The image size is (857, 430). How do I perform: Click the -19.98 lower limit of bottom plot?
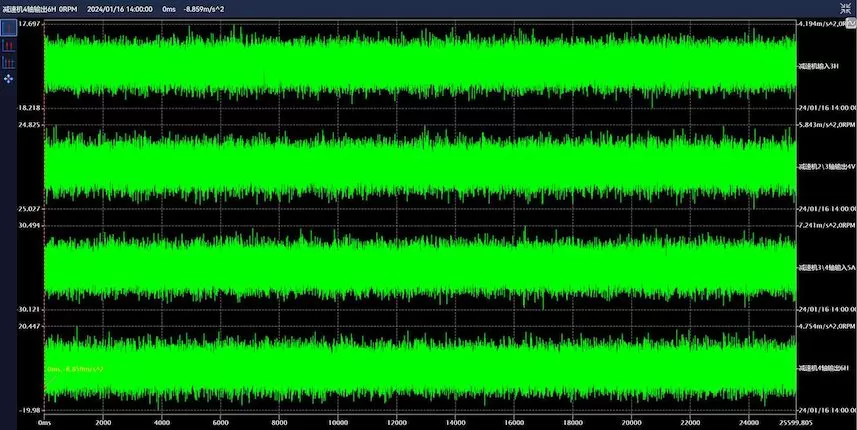pyautogui.click(x=30, y=410)
